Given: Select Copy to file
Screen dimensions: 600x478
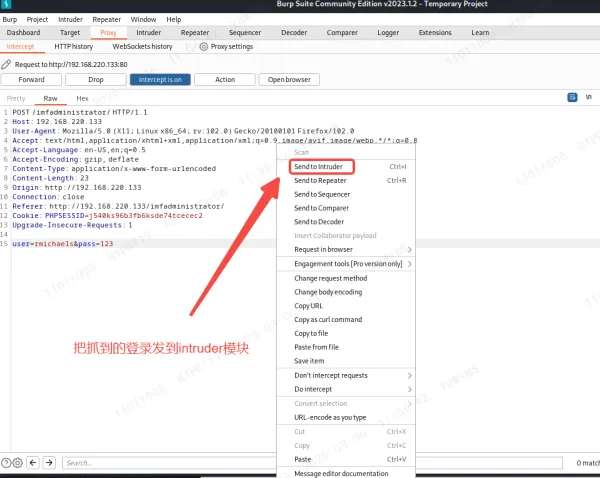Looking at the screenshot, I should 346,333.
